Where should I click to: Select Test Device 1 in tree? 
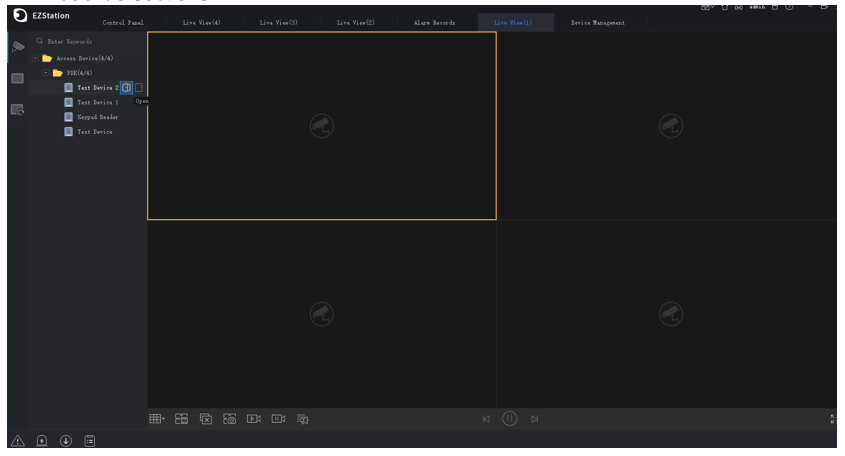98,102
